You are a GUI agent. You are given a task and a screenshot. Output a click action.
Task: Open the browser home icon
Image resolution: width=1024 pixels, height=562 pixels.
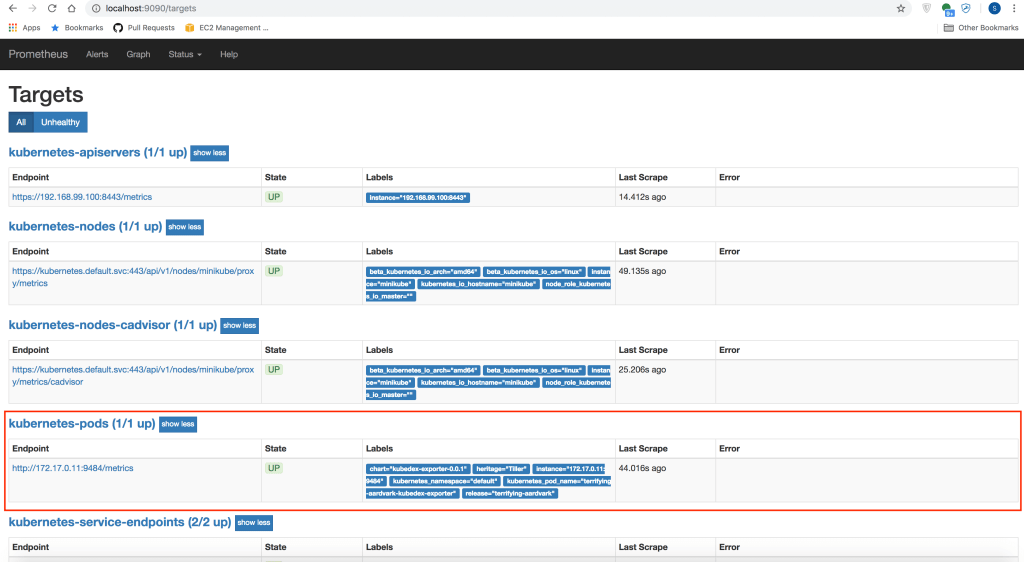click(x=71, y=8)
